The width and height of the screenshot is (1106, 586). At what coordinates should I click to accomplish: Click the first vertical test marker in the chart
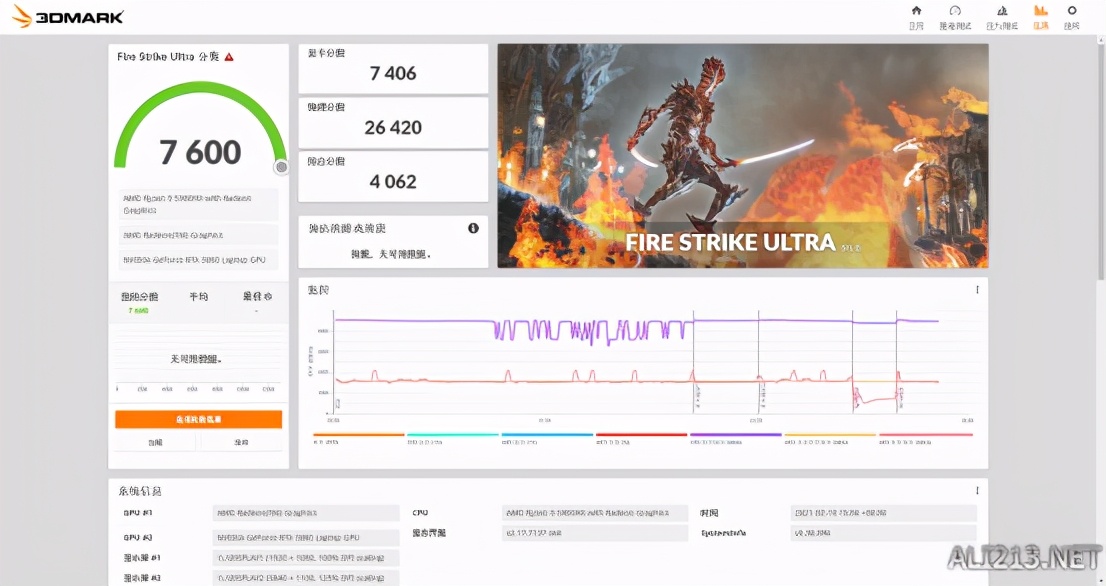pos(693,362)
